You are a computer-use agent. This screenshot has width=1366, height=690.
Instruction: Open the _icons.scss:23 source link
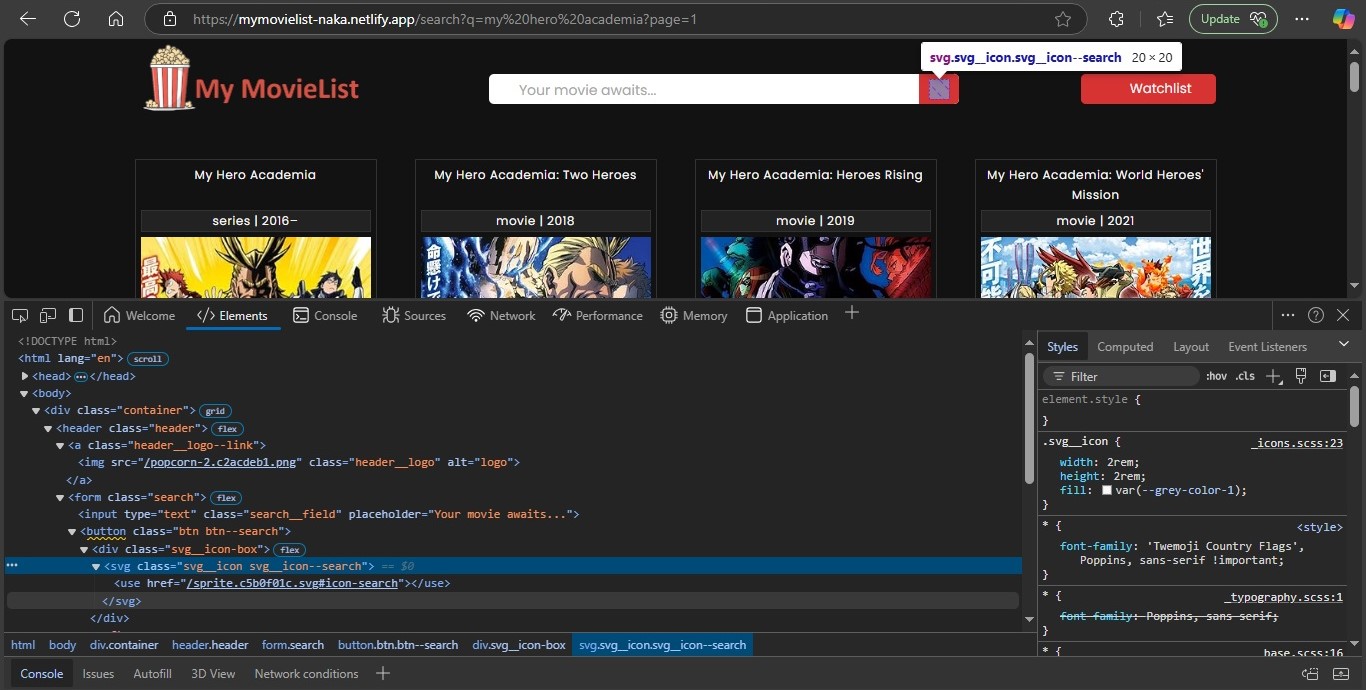[1296, 442]
